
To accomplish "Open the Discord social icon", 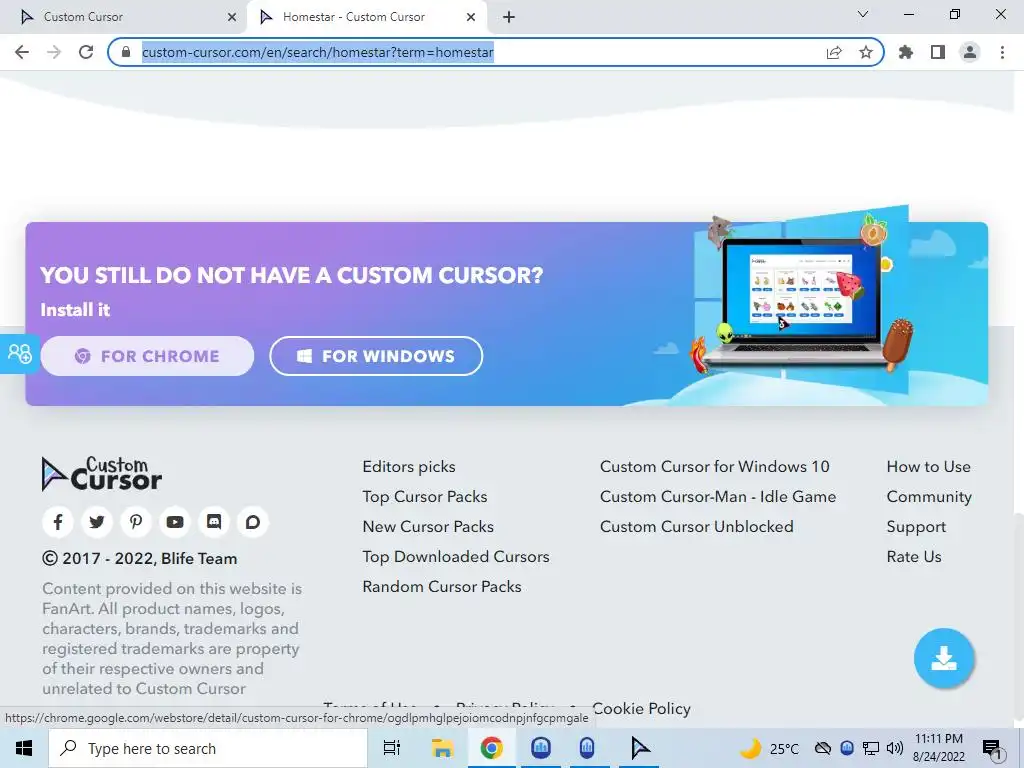I will click(214, 522).
